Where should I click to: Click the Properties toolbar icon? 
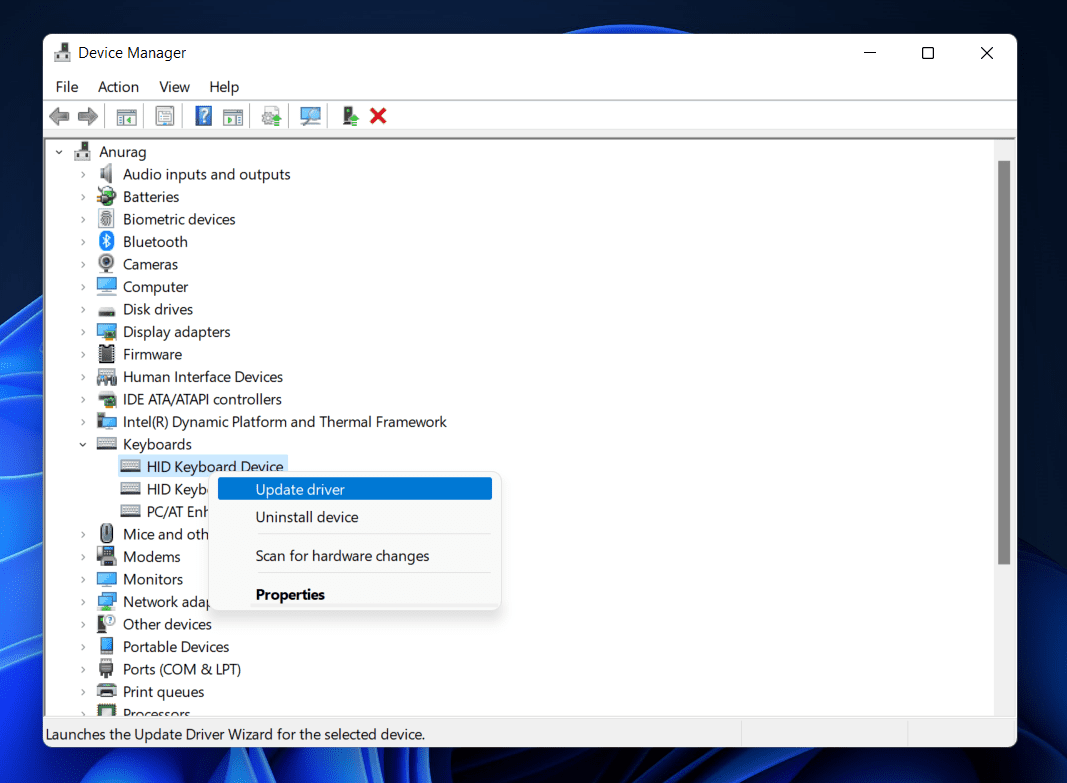pos(165,116)
